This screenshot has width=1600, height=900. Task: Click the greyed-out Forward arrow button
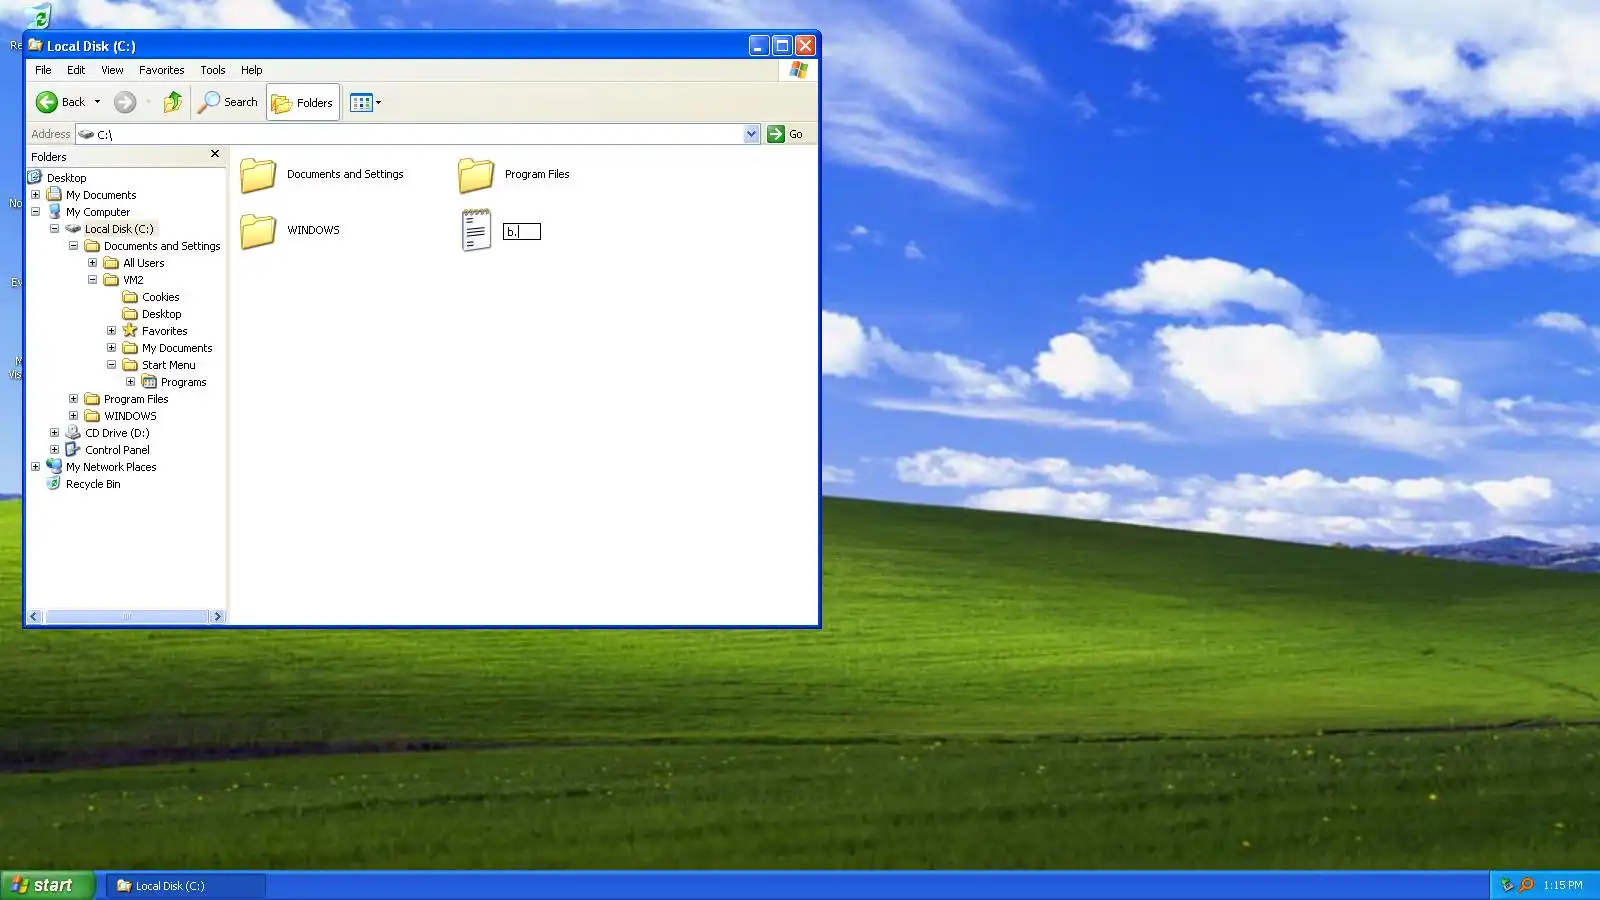[x=125, y=102]
